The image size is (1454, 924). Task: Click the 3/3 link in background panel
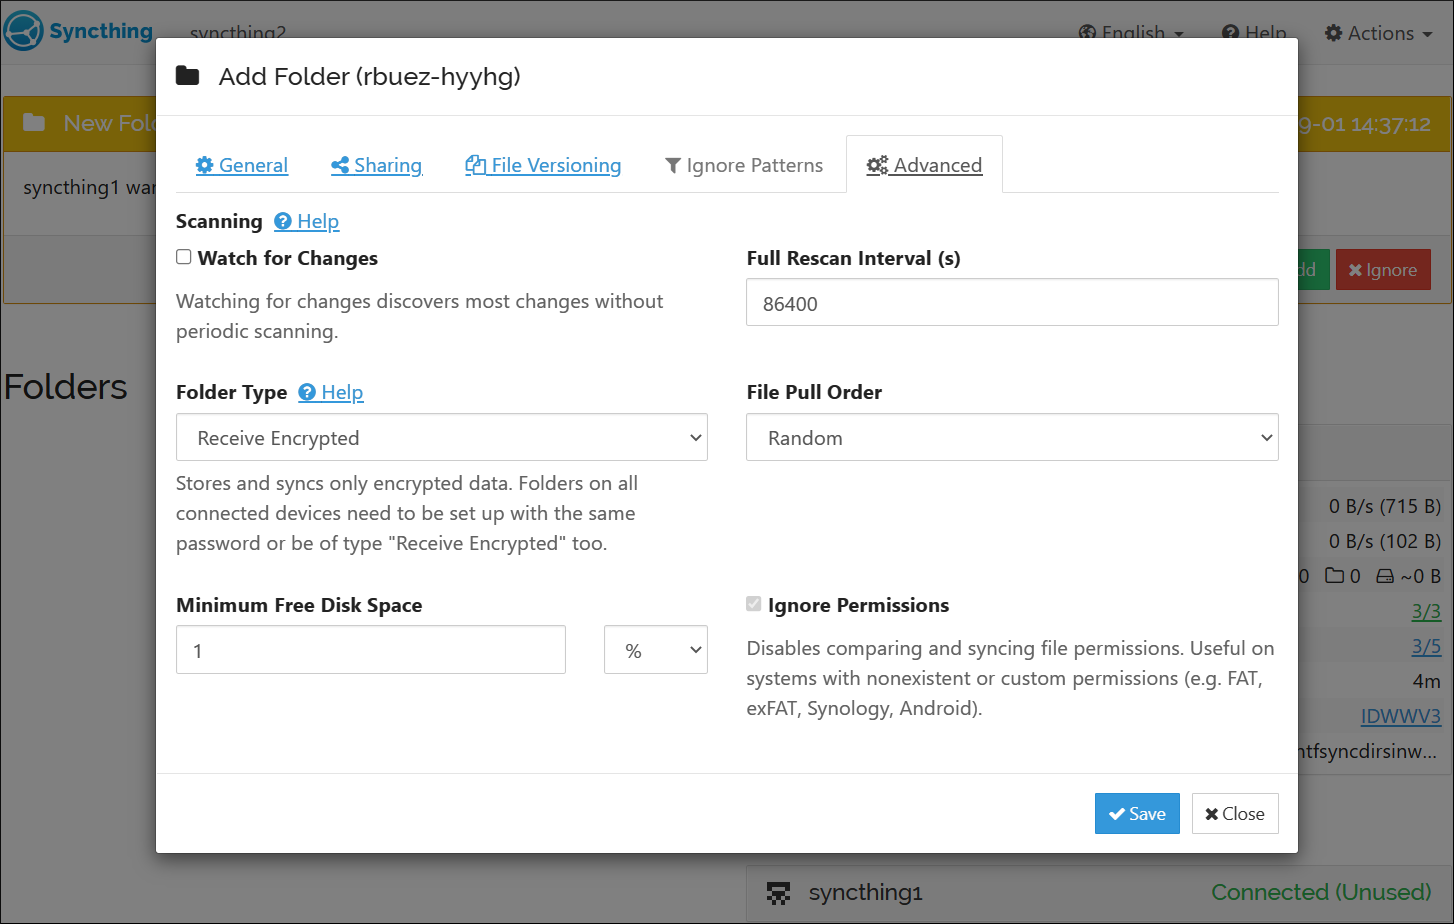[x=1426, y=611]
